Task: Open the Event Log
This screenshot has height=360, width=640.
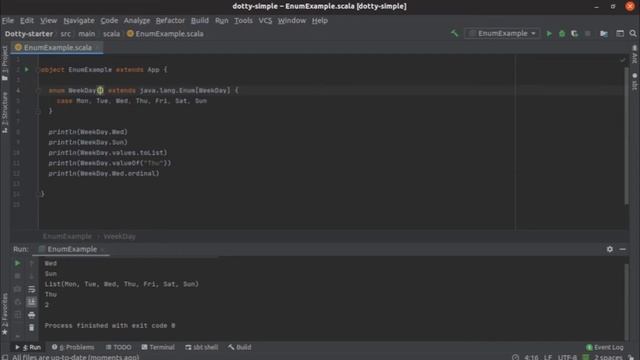Action: [604, 347]
